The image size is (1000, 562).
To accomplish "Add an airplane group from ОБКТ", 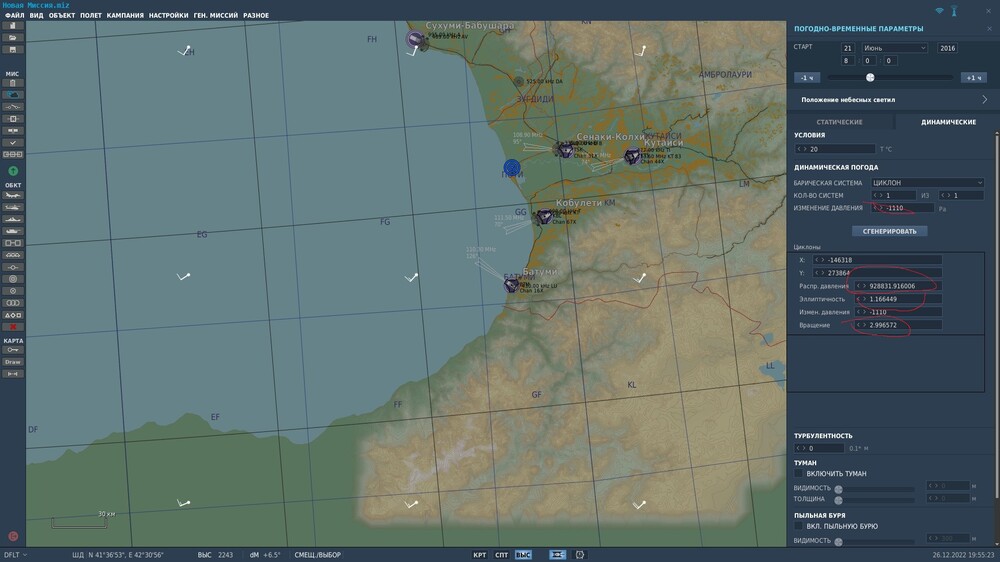I will 13,195.
